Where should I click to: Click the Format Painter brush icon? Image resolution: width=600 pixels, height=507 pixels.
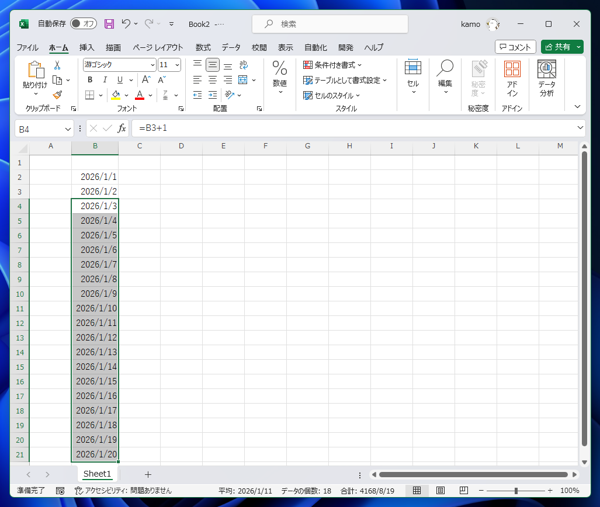click(x=57, y=95)
